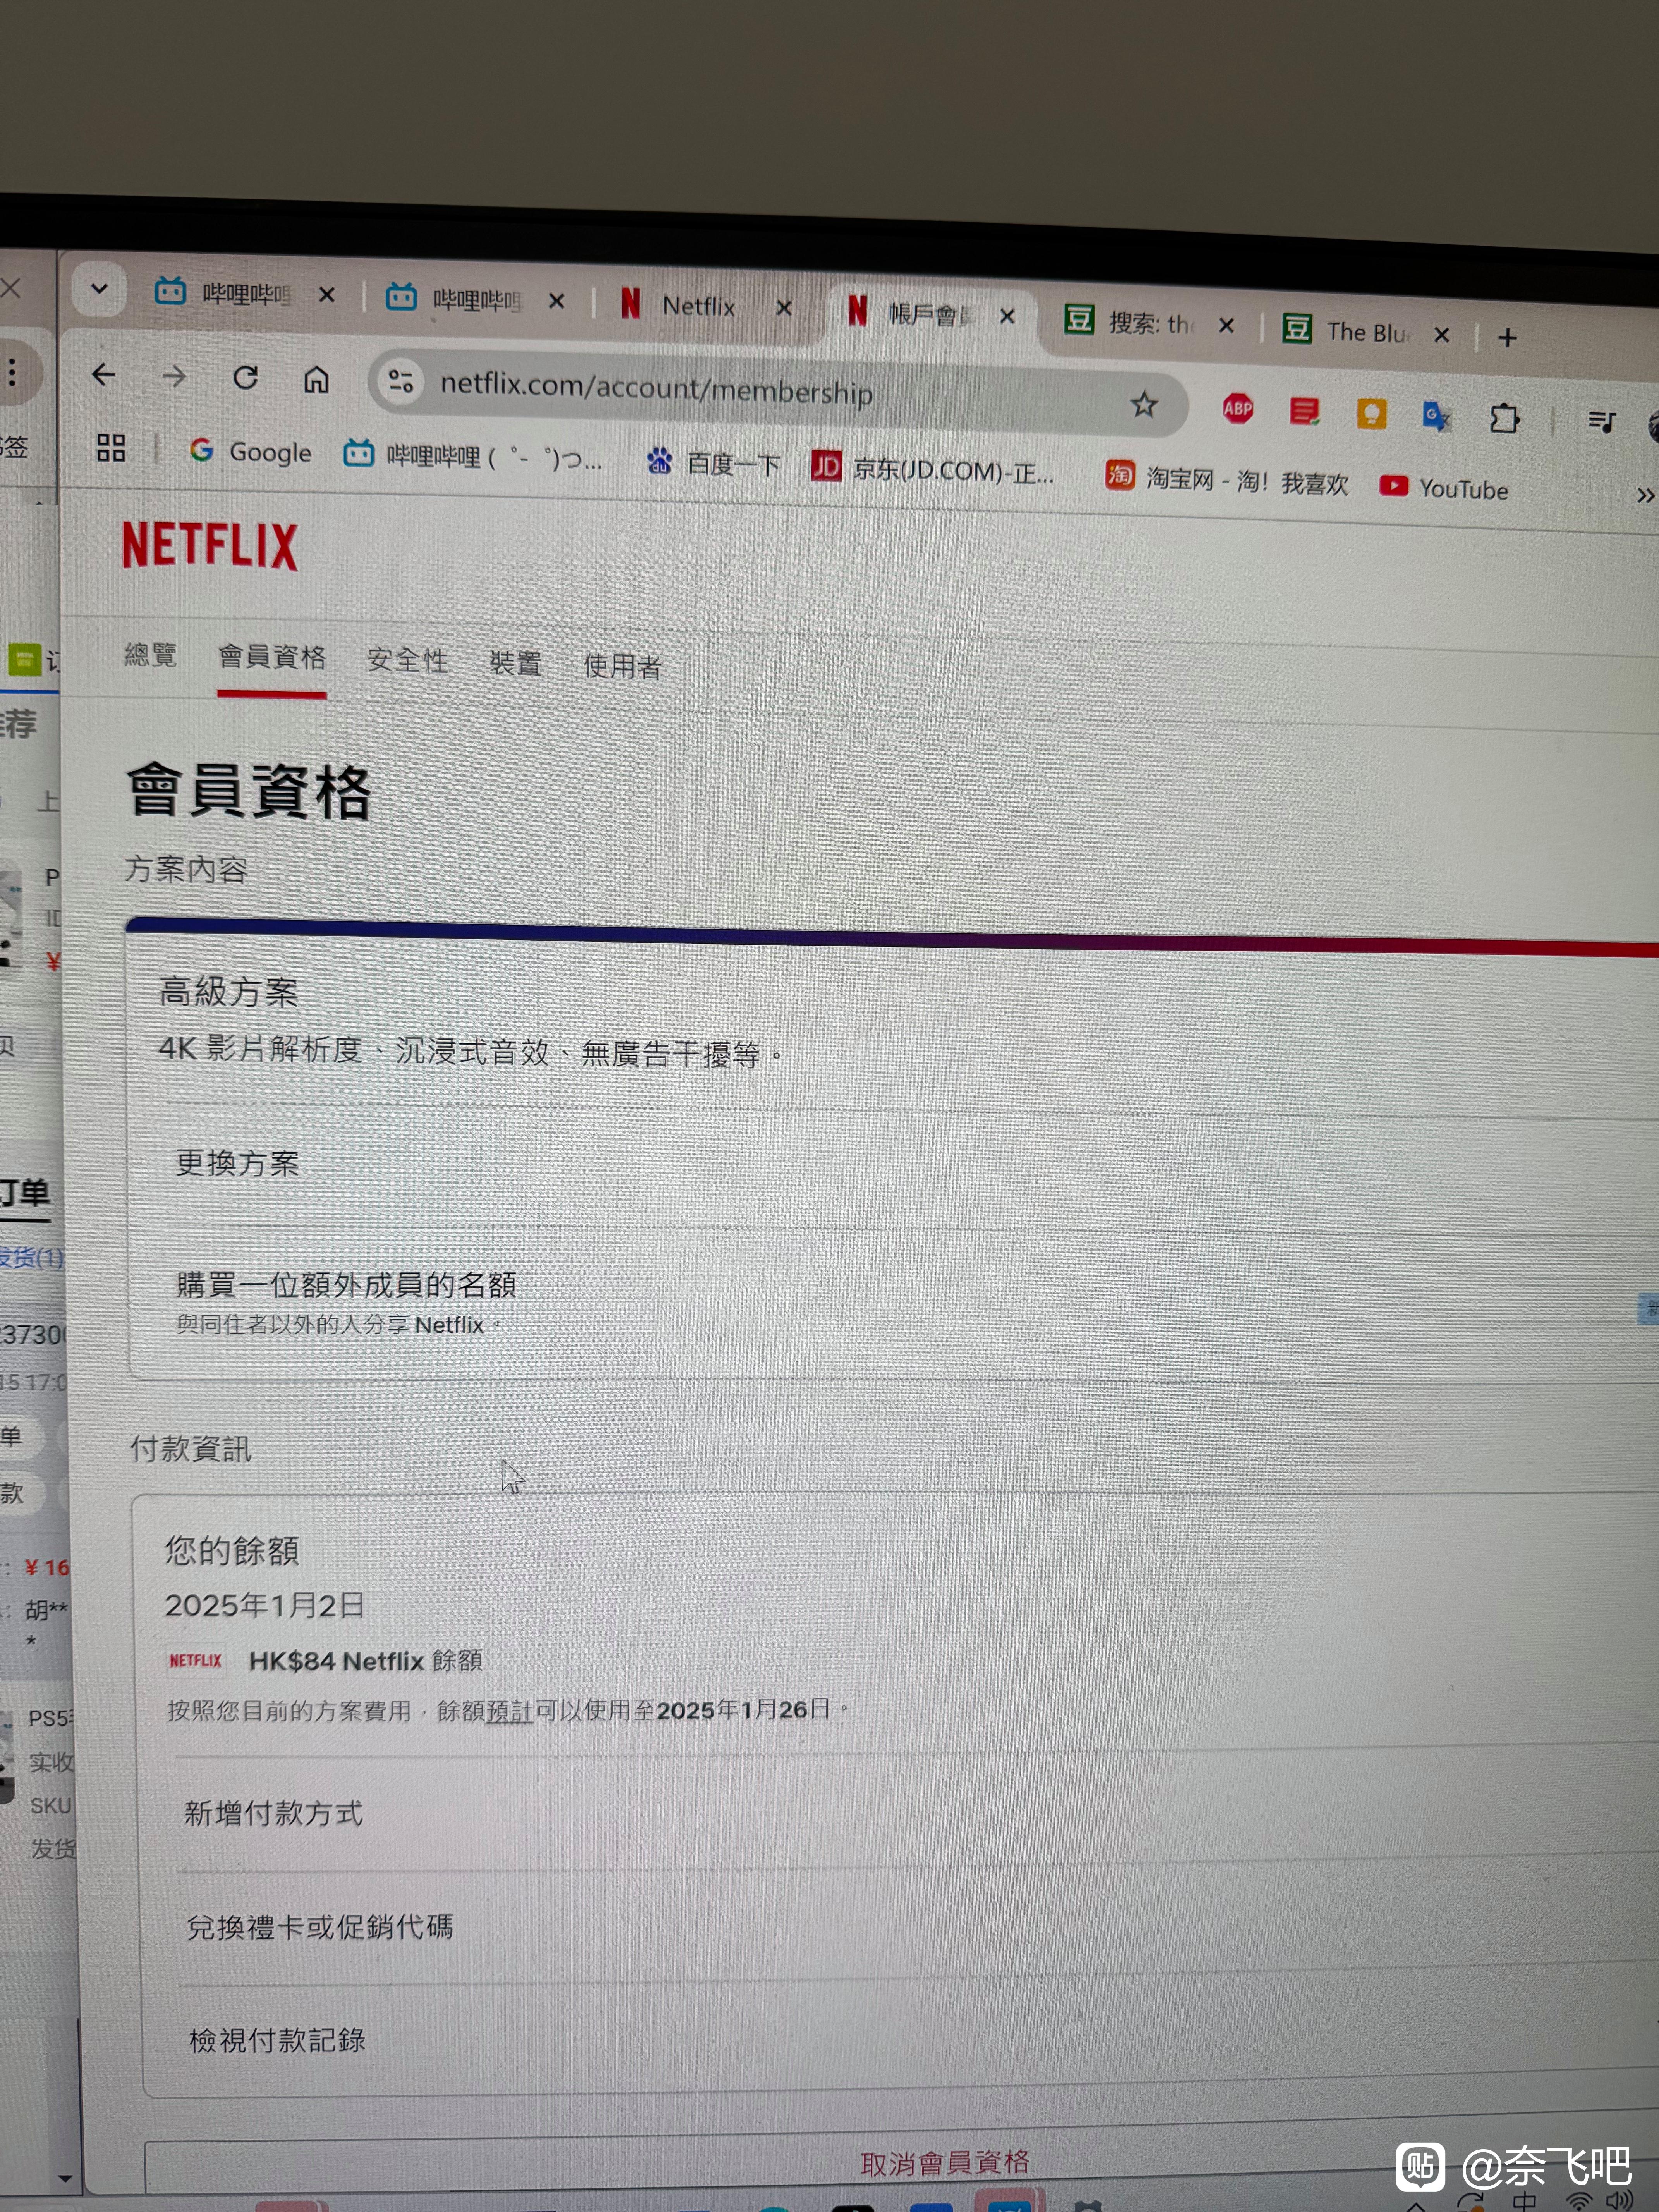Close the Netflix tab

pyautogui.click(x=784, y=308)
